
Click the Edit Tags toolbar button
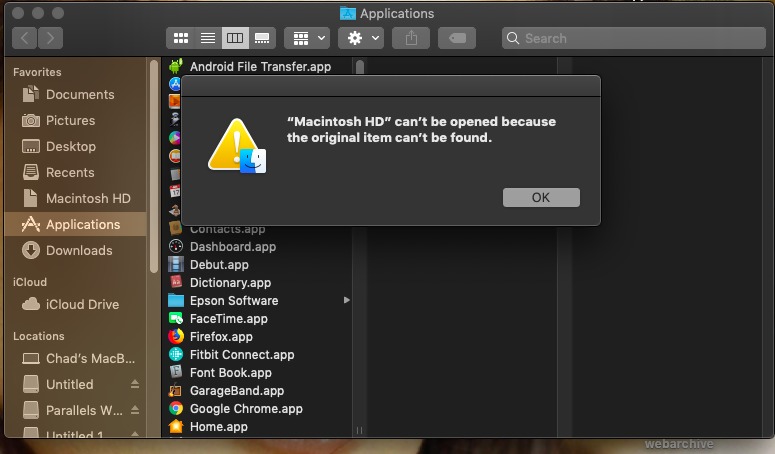[457, 38]
